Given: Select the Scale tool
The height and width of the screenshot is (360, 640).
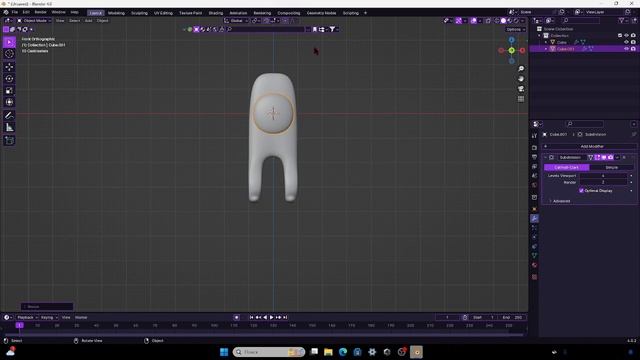Looking at the screenshot, I should point(9,91).
